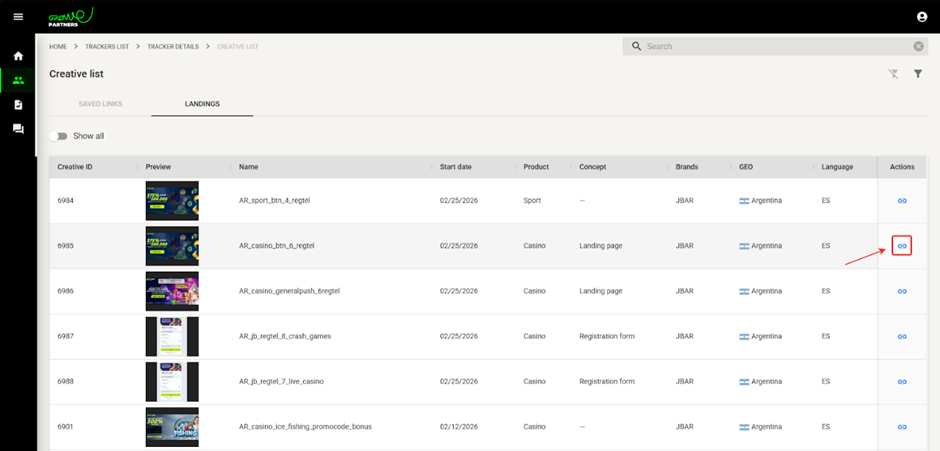
Task: Go to Tracker Details breadcrumb
Action: pos(173,47)
